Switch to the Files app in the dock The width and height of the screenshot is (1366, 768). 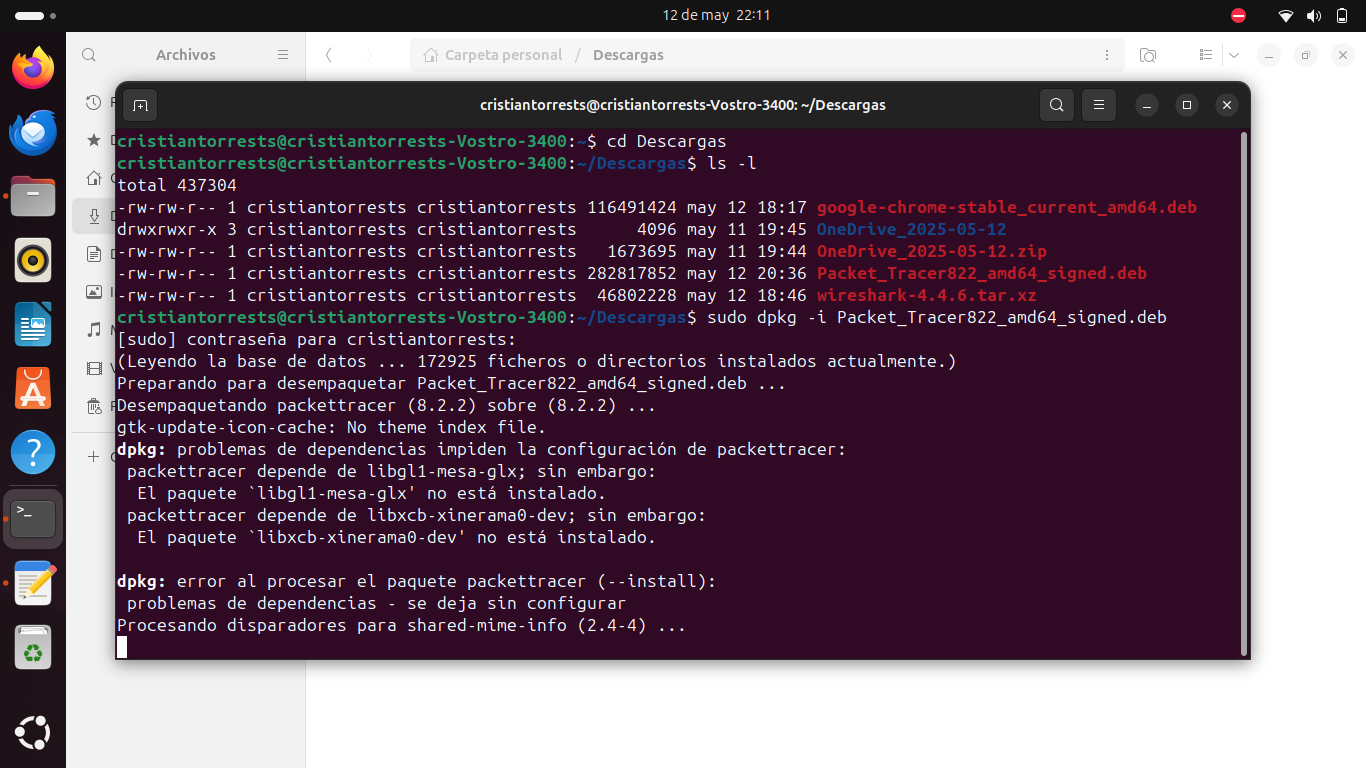[x=33, y=196]
